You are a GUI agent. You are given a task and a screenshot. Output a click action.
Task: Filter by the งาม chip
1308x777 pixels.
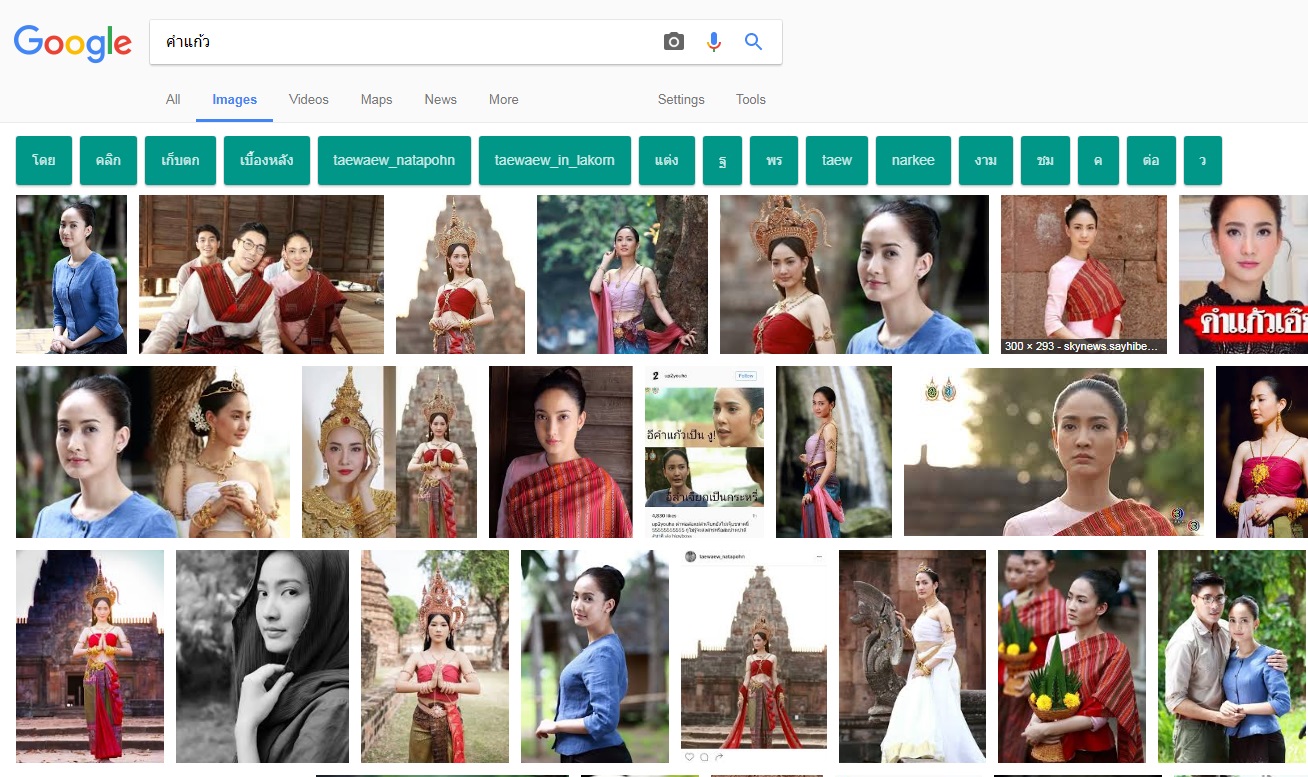coord(986,160)
